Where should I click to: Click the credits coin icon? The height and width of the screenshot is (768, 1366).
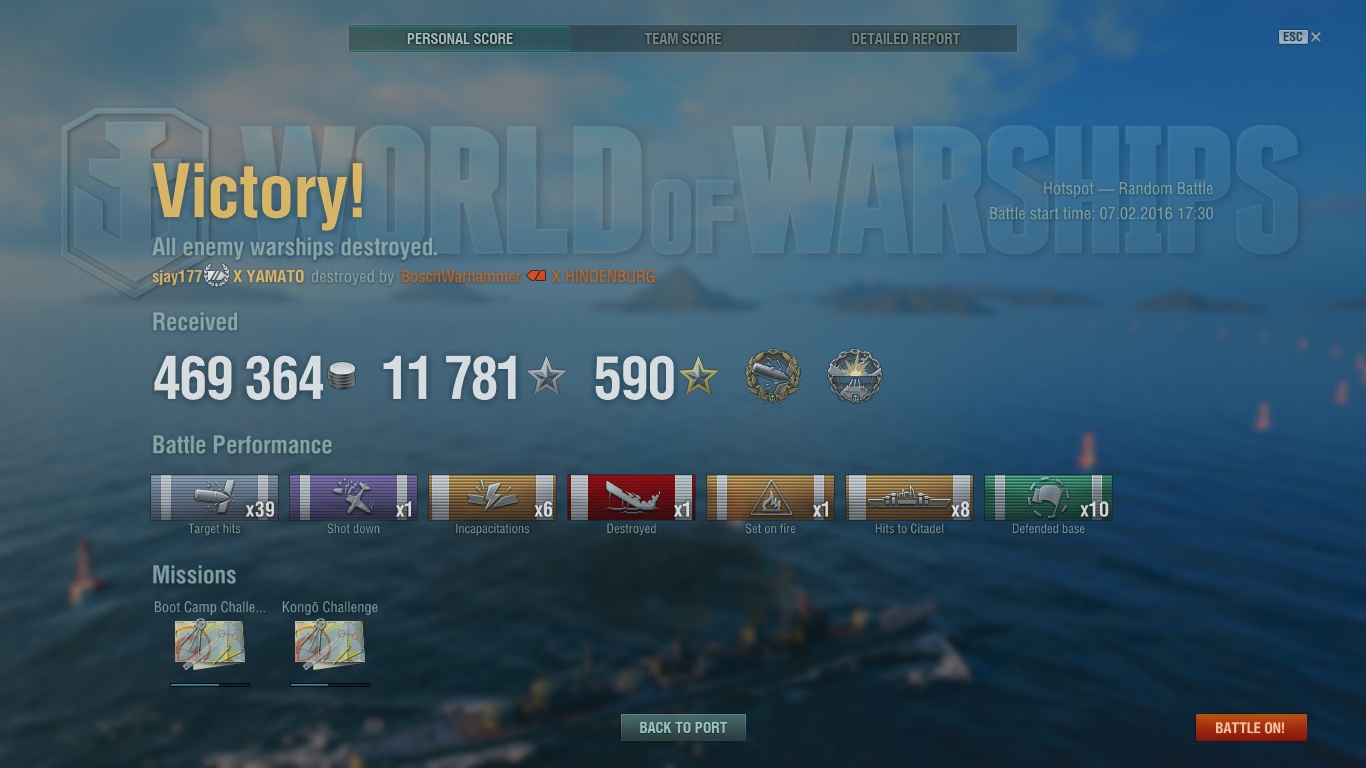[x=342, y=377]
